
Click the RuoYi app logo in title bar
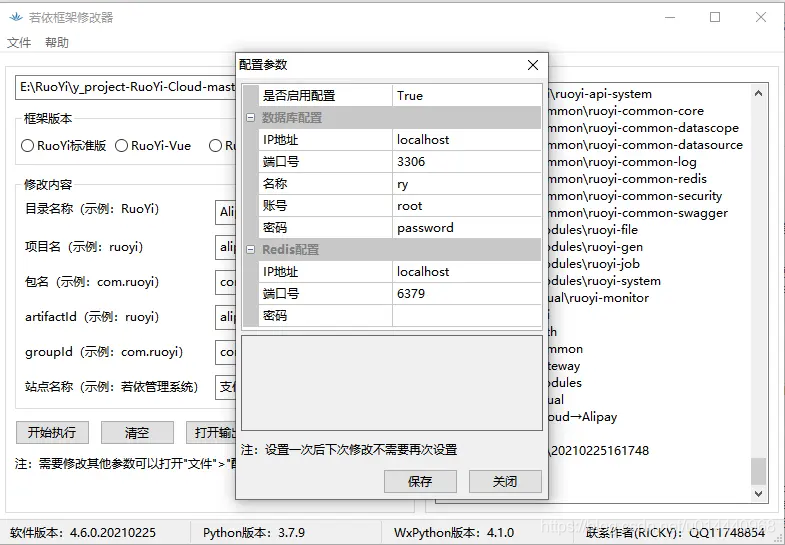tap(16, 18)
